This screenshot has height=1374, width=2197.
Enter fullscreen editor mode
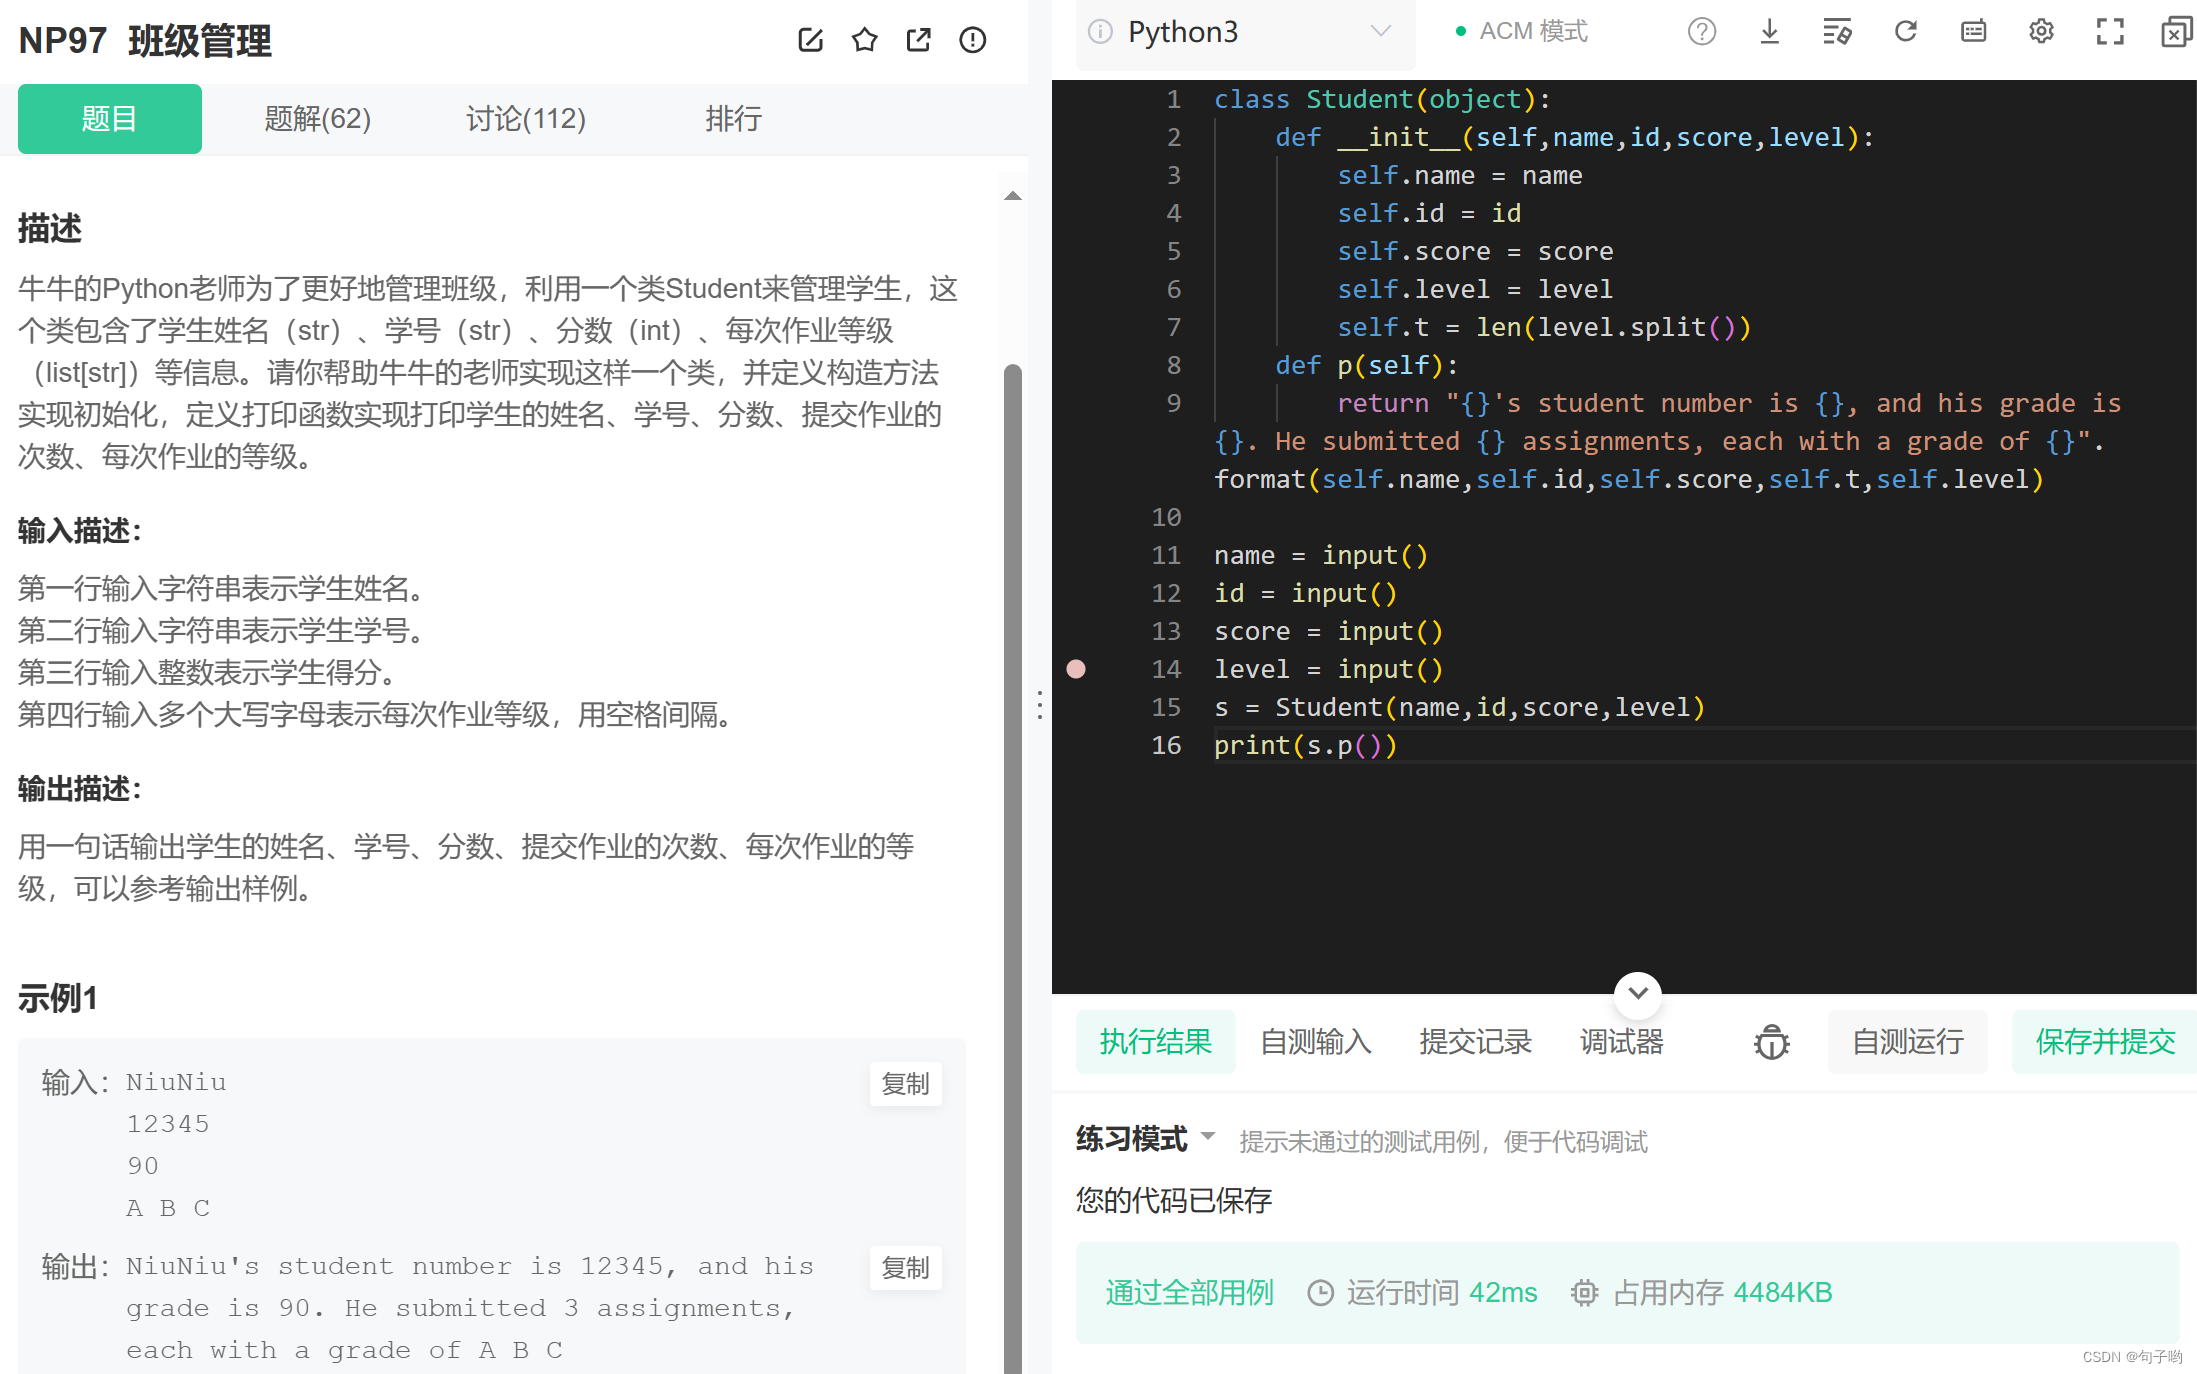pos(2109,32)
